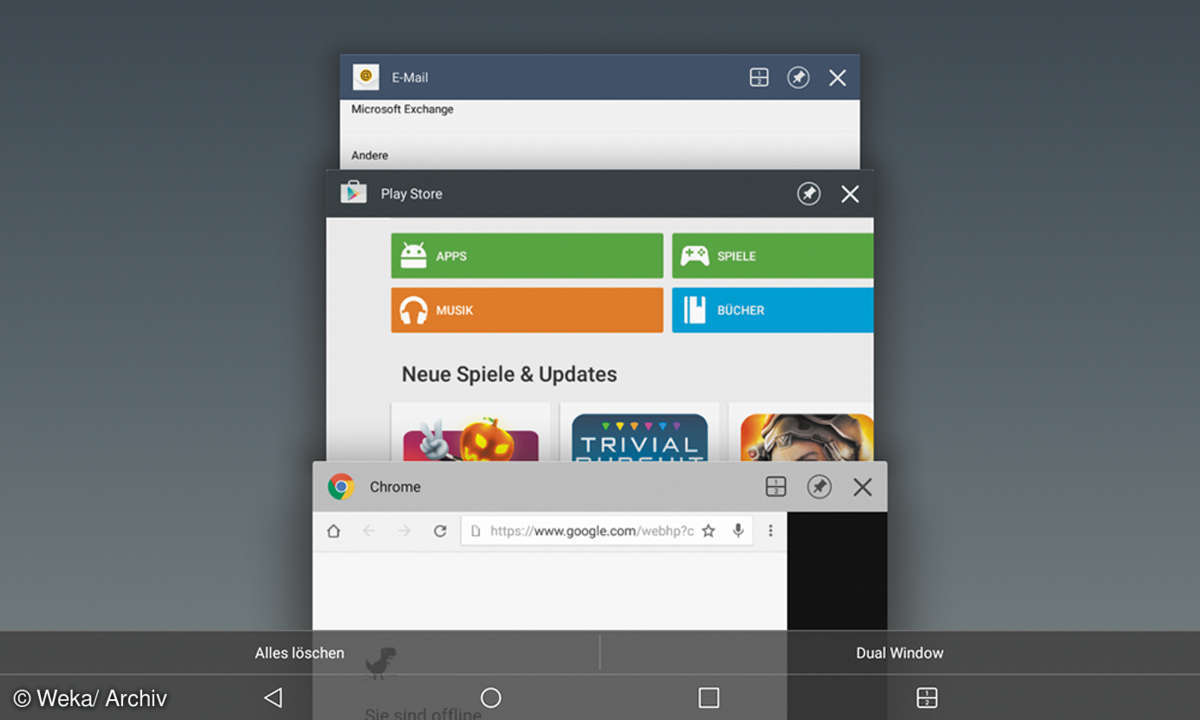Start voice search with microphone icon
1200x720 pixels.
point(739,531)
